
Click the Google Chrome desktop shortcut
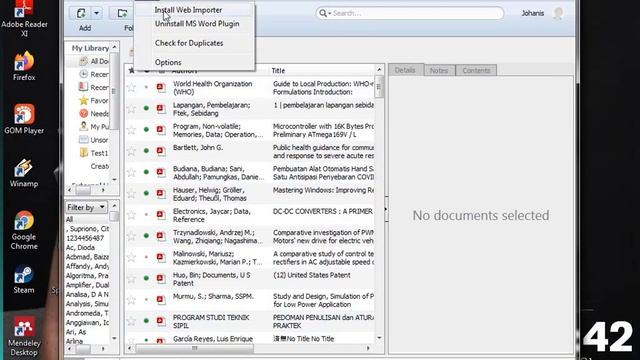[24, 230]
